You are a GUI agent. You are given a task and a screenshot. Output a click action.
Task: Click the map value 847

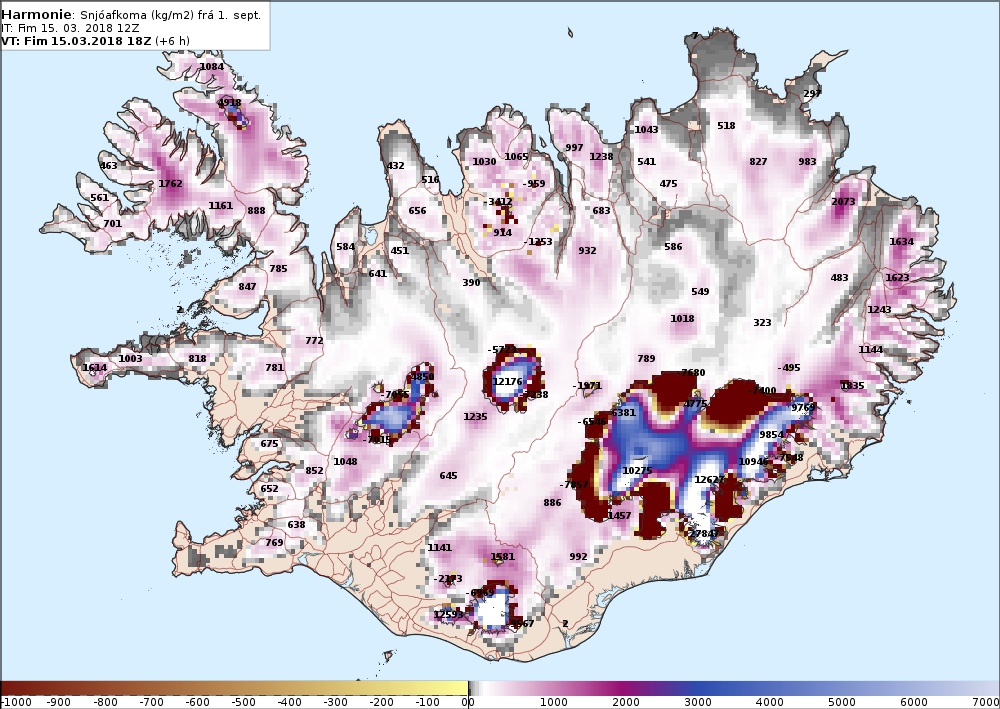[247, 286]
